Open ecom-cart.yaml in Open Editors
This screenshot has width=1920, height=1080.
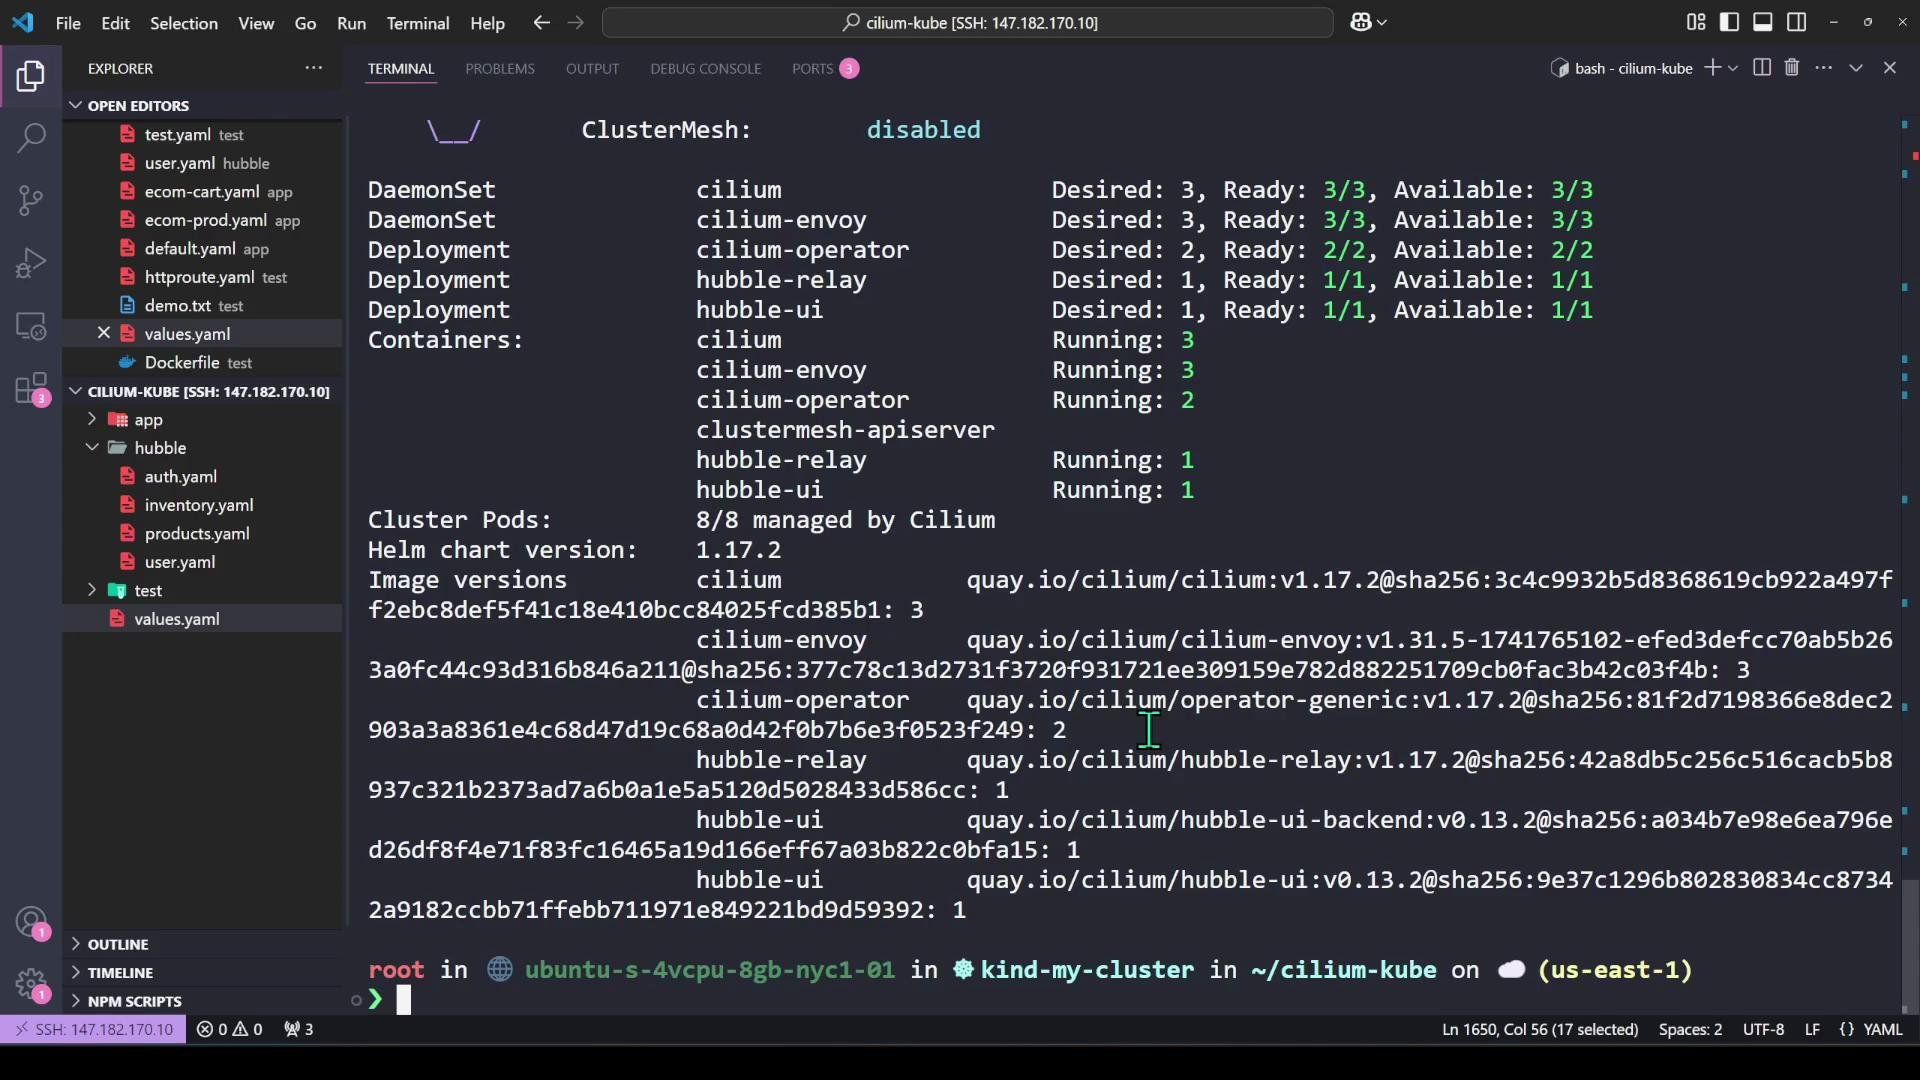(202, 191)
